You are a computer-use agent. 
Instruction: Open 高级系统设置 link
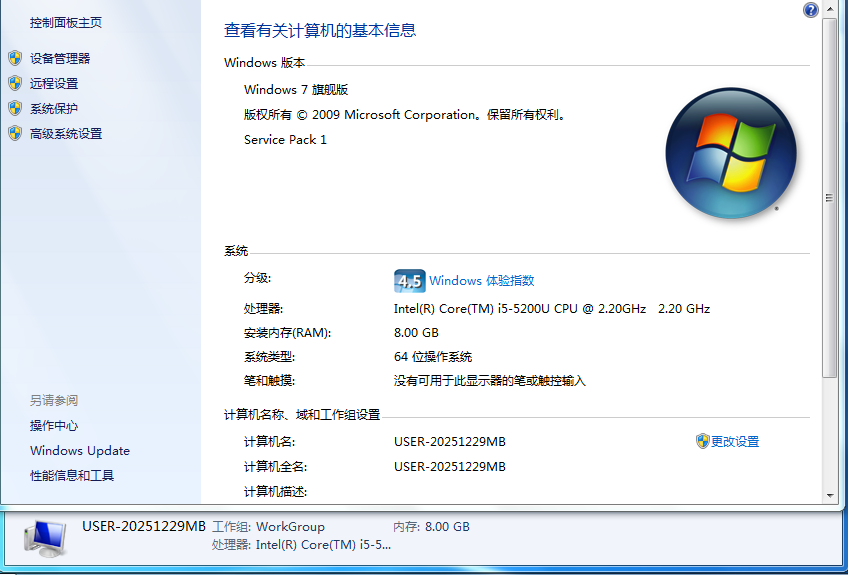pos(66,134)
